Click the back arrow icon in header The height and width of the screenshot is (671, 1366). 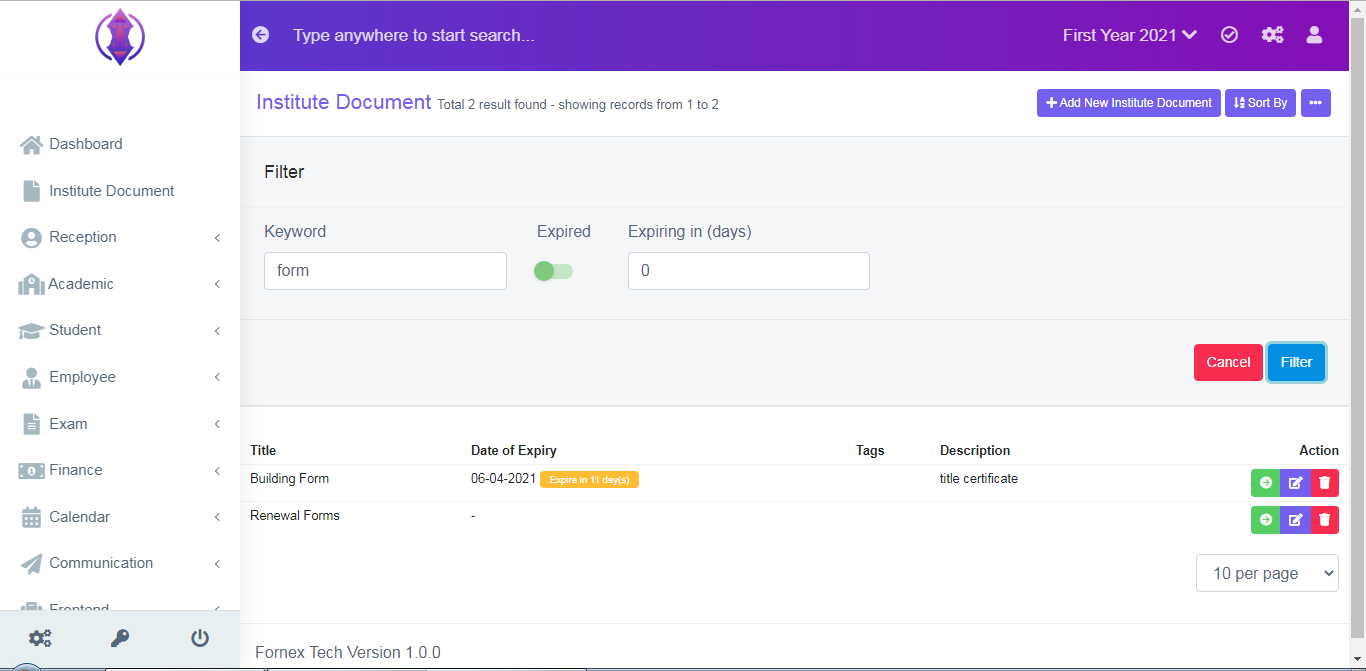point(261,35)
